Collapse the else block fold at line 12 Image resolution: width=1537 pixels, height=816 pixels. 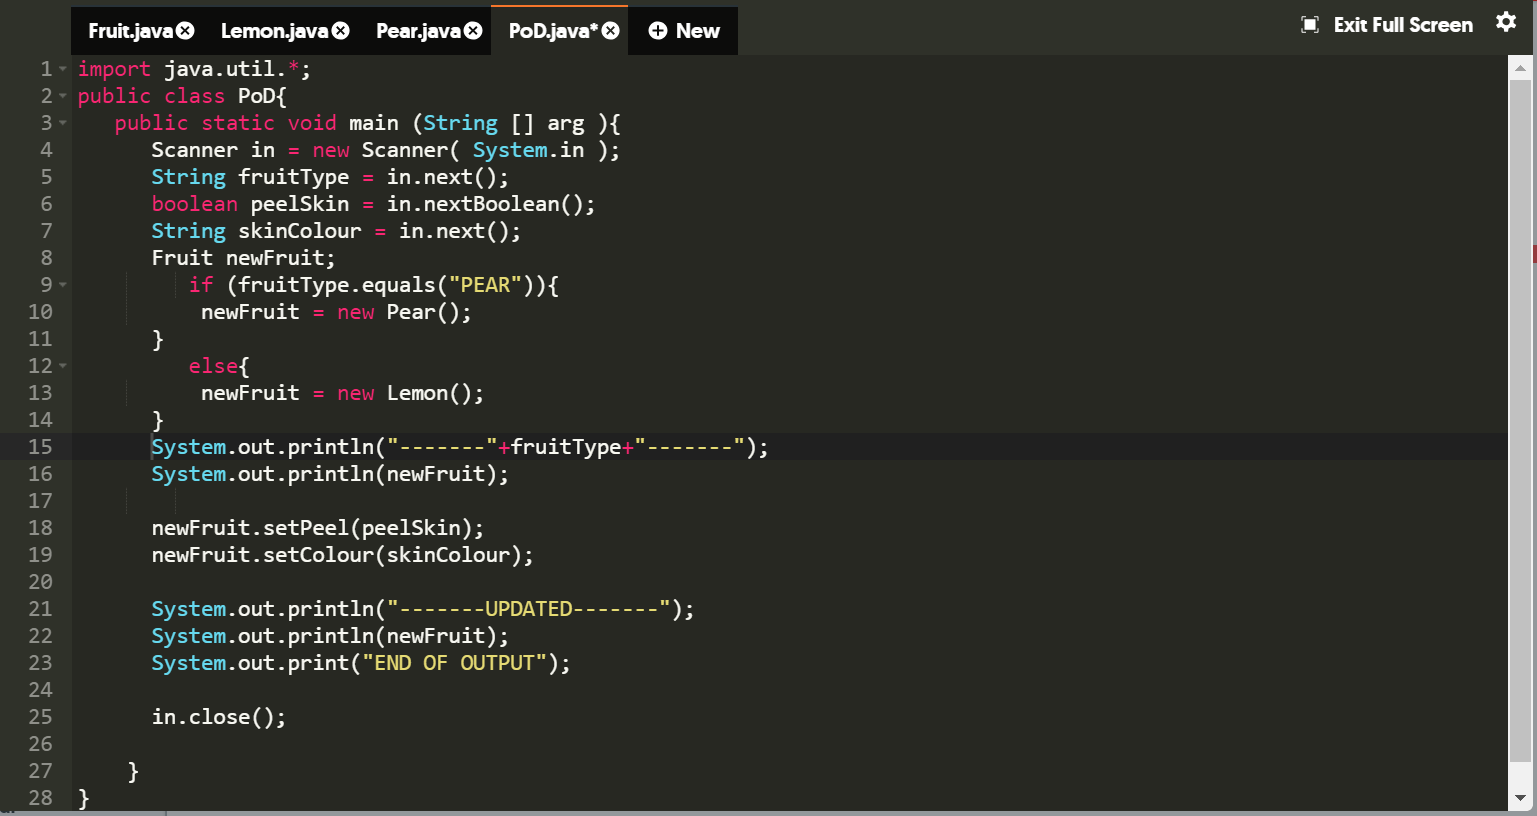(63, 366)
